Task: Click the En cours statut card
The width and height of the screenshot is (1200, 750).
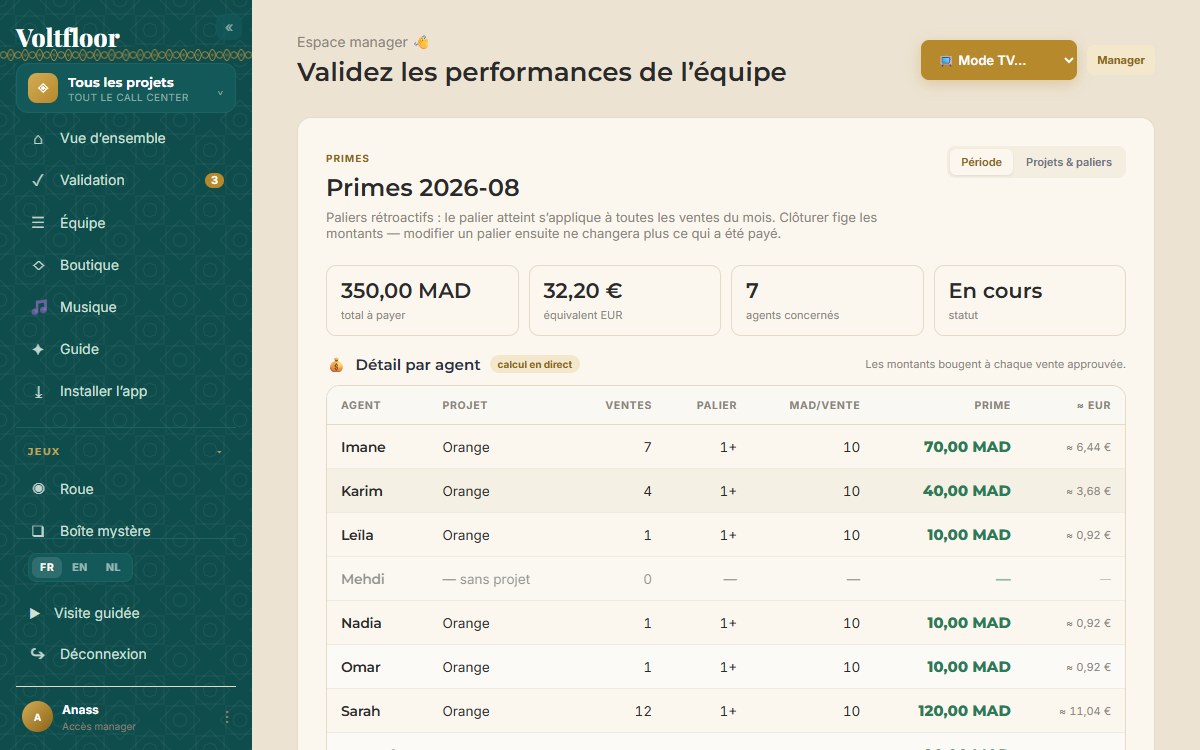Action: (1030, 300)
